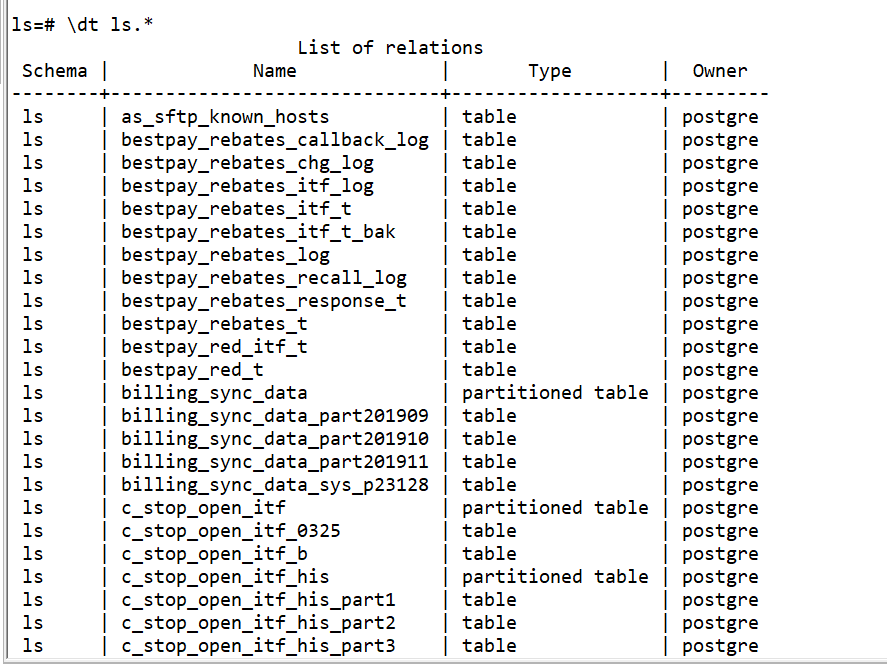Viewport: 887px width, 667px height.
Task: Click the Type column header
Action: tap(550, 71)
